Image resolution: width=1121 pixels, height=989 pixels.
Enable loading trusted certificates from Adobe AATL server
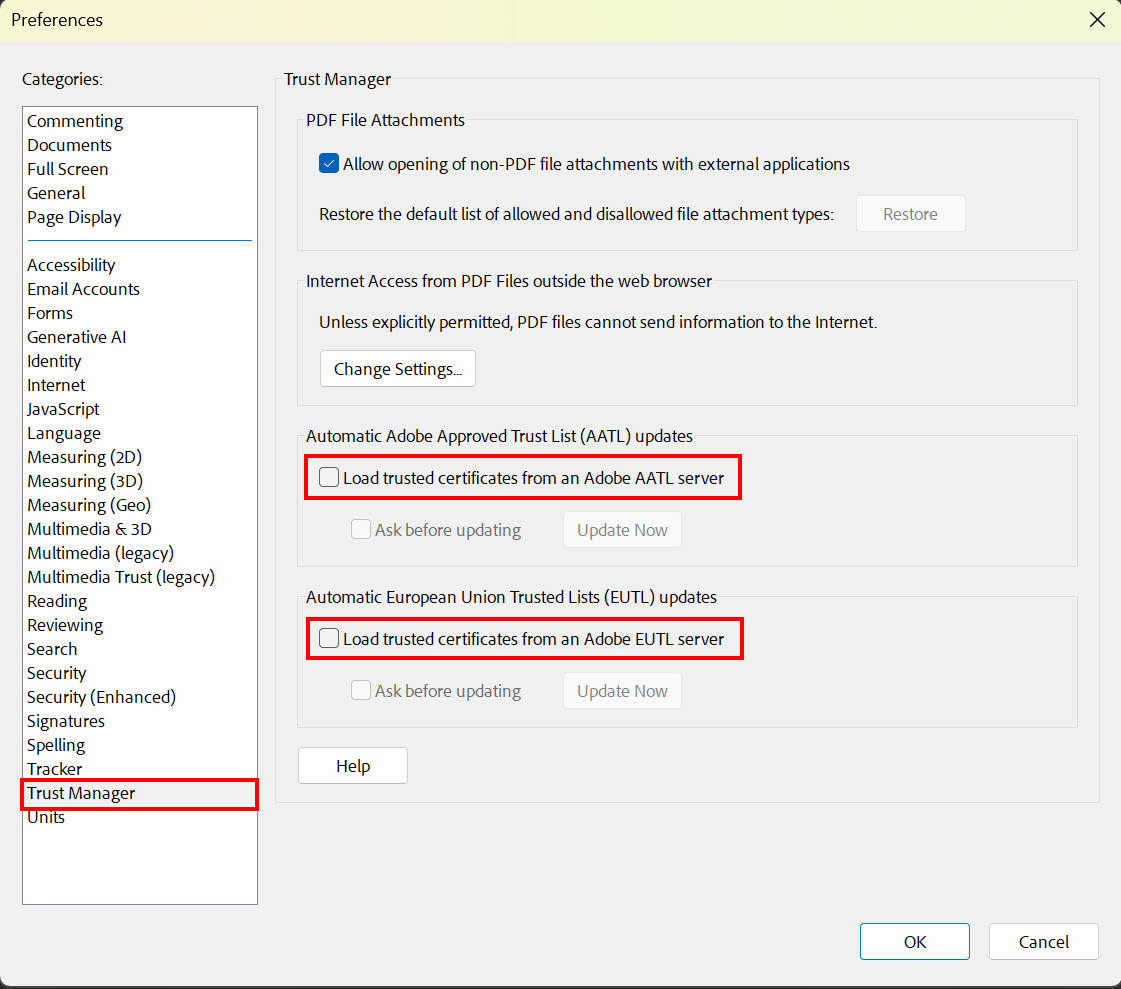pos(329,477)
